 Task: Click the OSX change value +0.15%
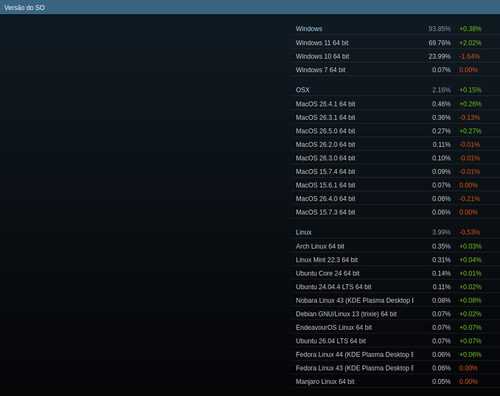click(x=470, y=90)
